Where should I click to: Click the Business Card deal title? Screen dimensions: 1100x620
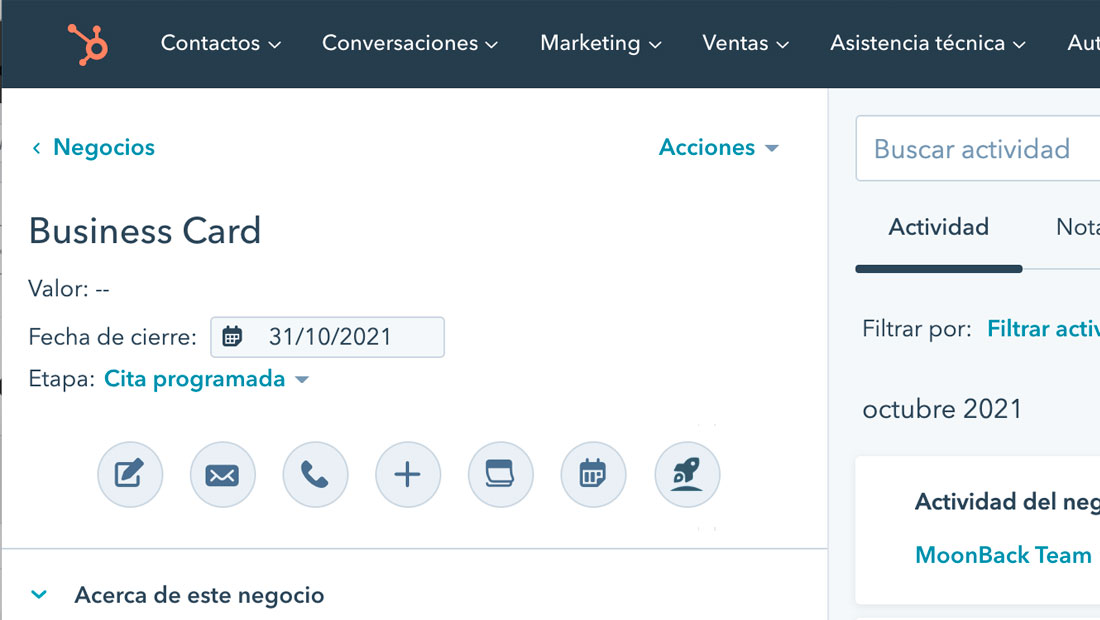[x=145, y=231]
